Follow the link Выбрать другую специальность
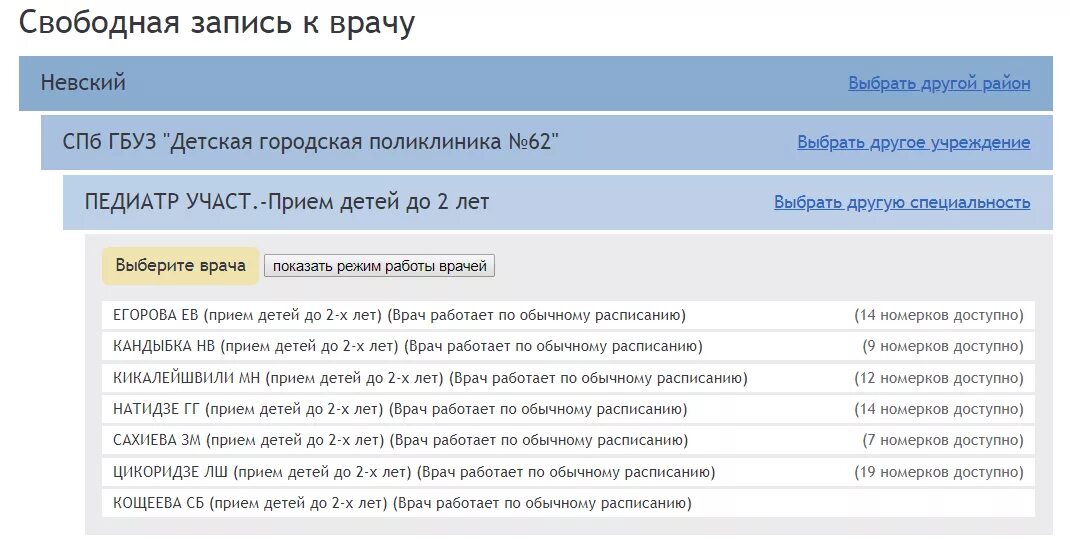Screen dimensions: 1070x539 click(902, 203)
